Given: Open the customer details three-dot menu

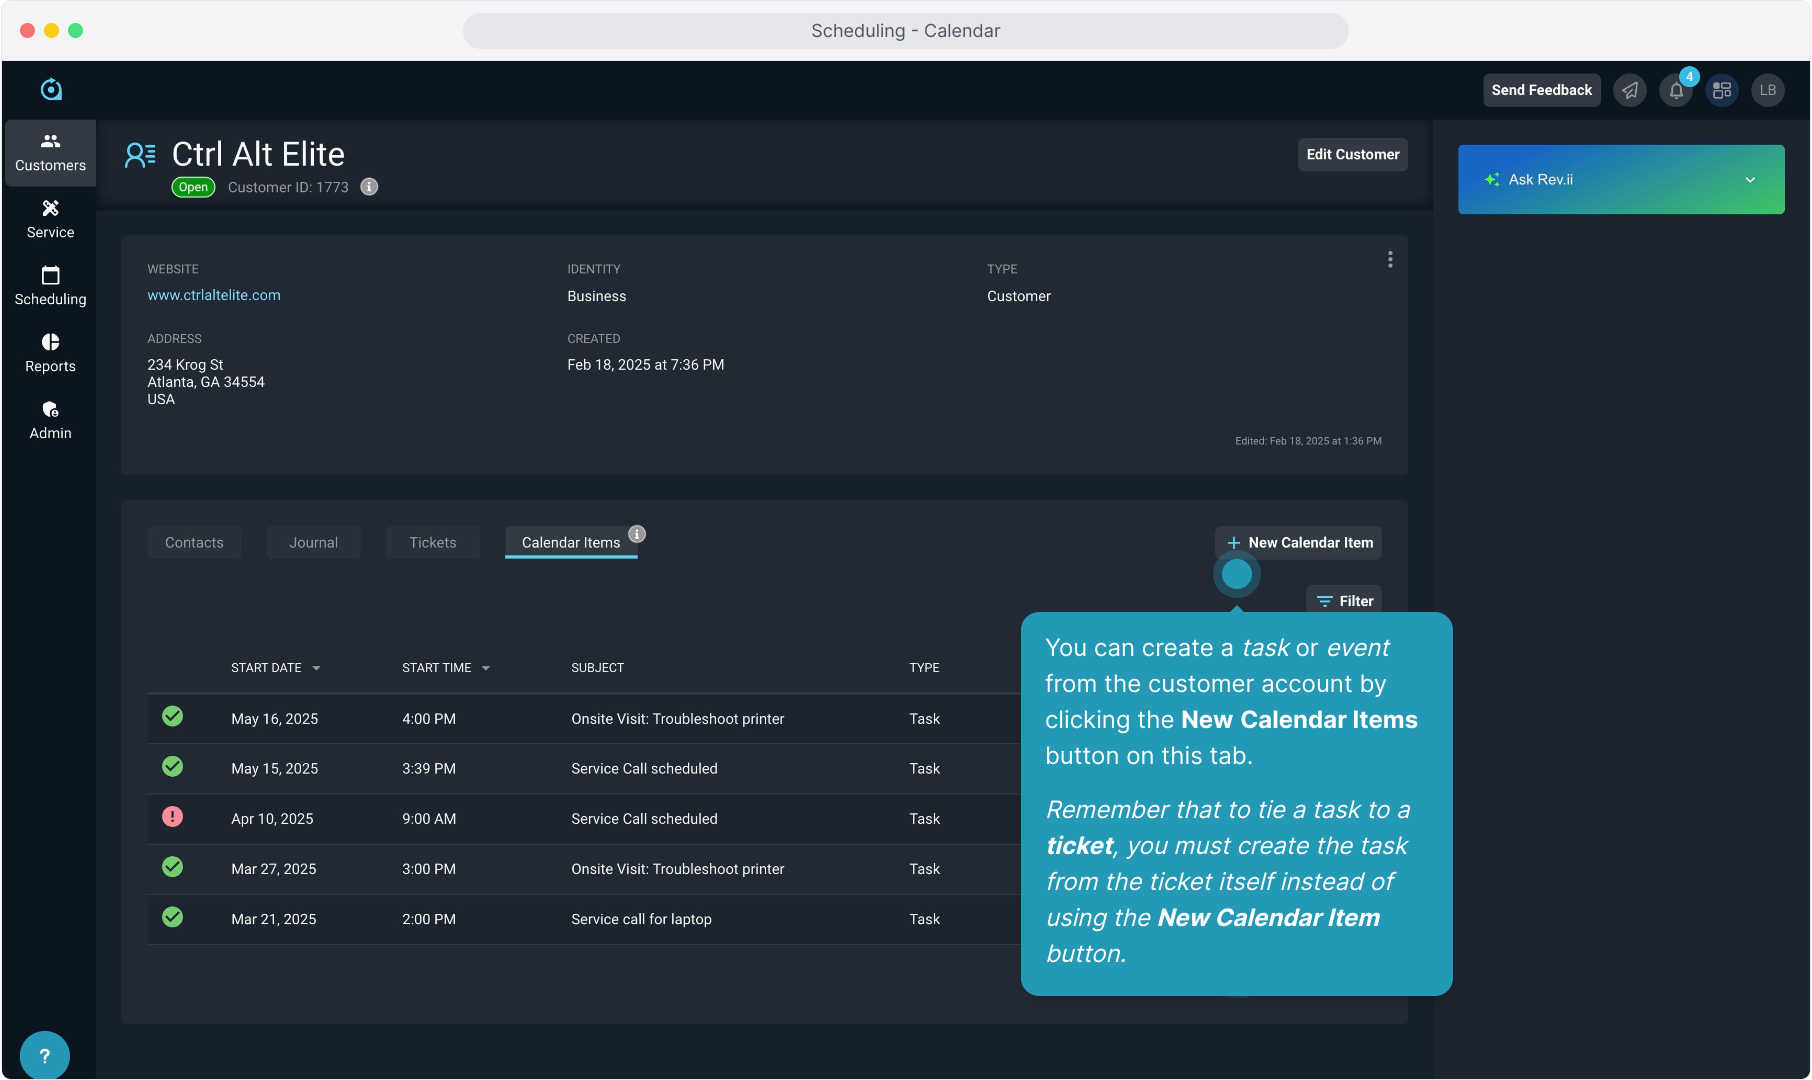Looking at the screenshot, I should pos(1390,260).
